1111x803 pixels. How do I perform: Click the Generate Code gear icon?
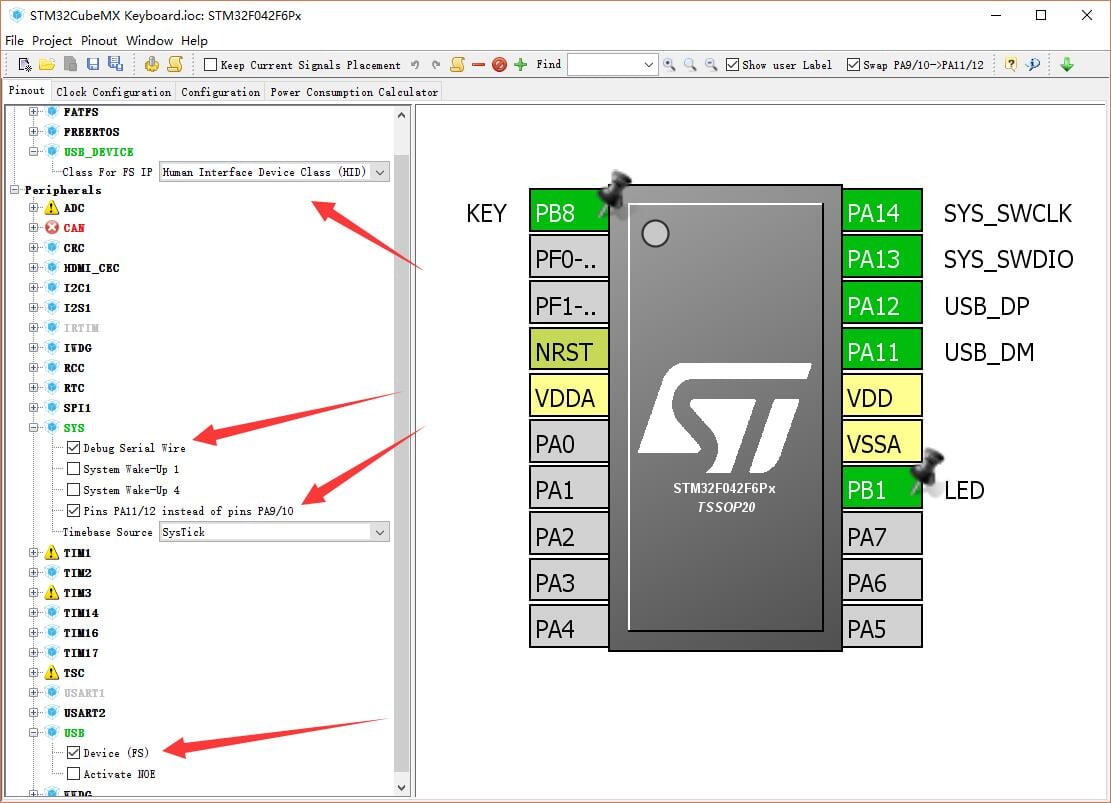(152, 64)
